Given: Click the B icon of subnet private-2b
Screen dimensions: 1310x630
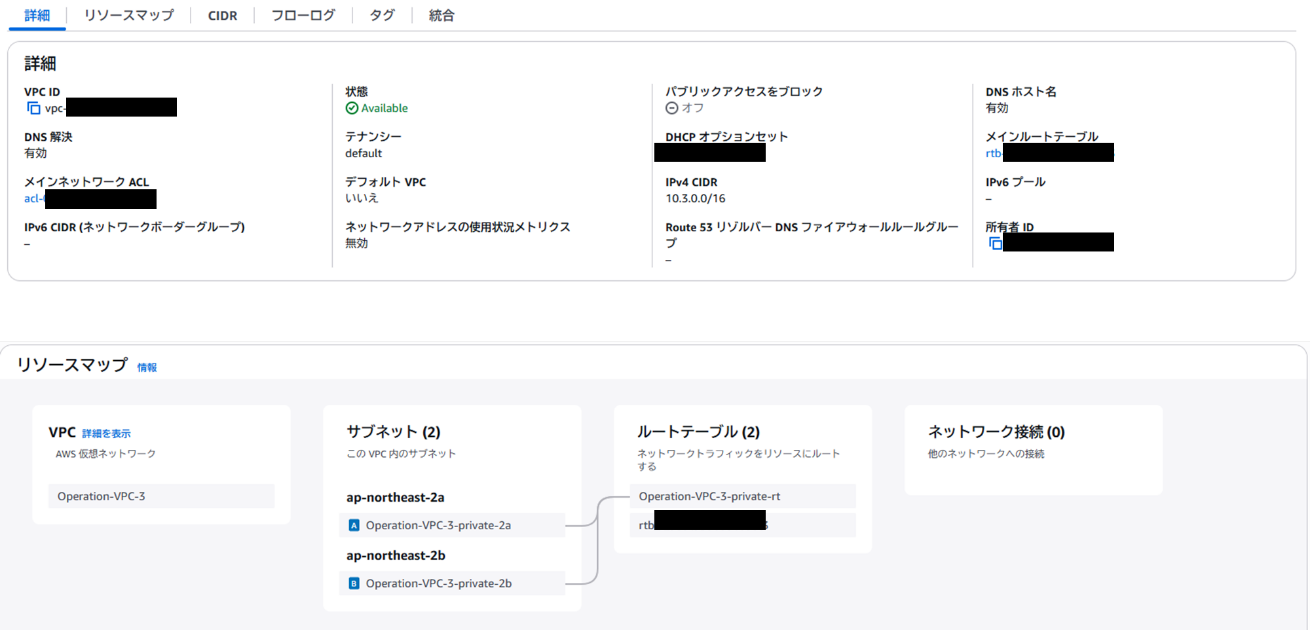Looking at the screenshot, I should [x=353, y=583].
